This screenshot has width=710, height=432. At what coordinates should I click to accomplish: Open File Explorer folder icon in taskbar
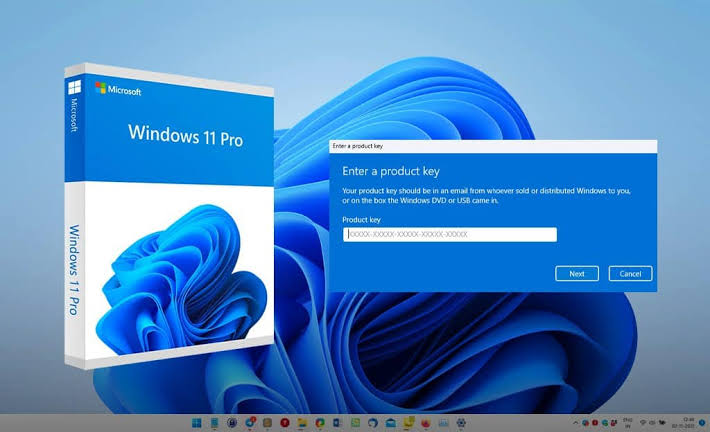pyautogui.click(x=302, y=423)
